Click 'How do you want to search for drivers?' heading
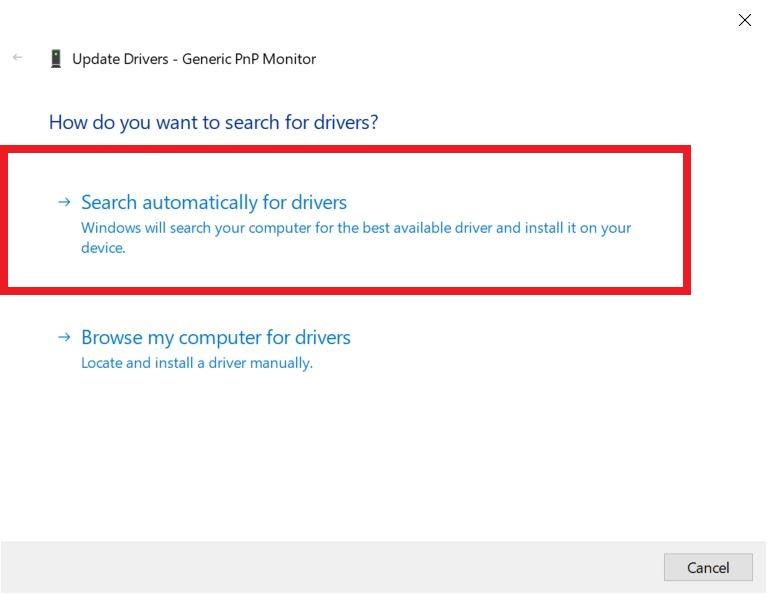 click(213, 122)
